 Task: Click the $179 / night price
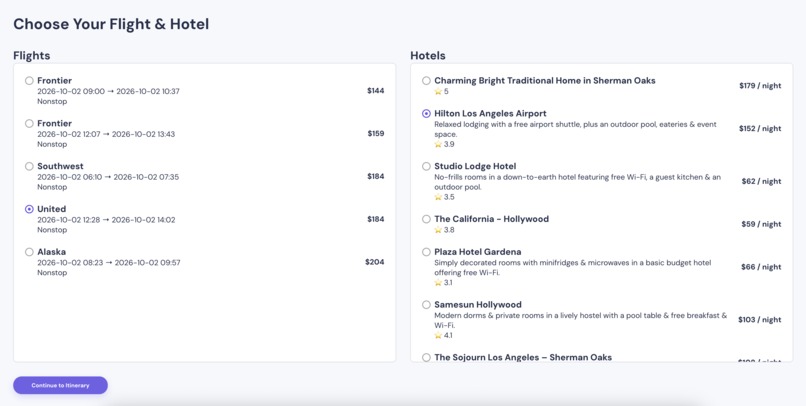(760, 86)
